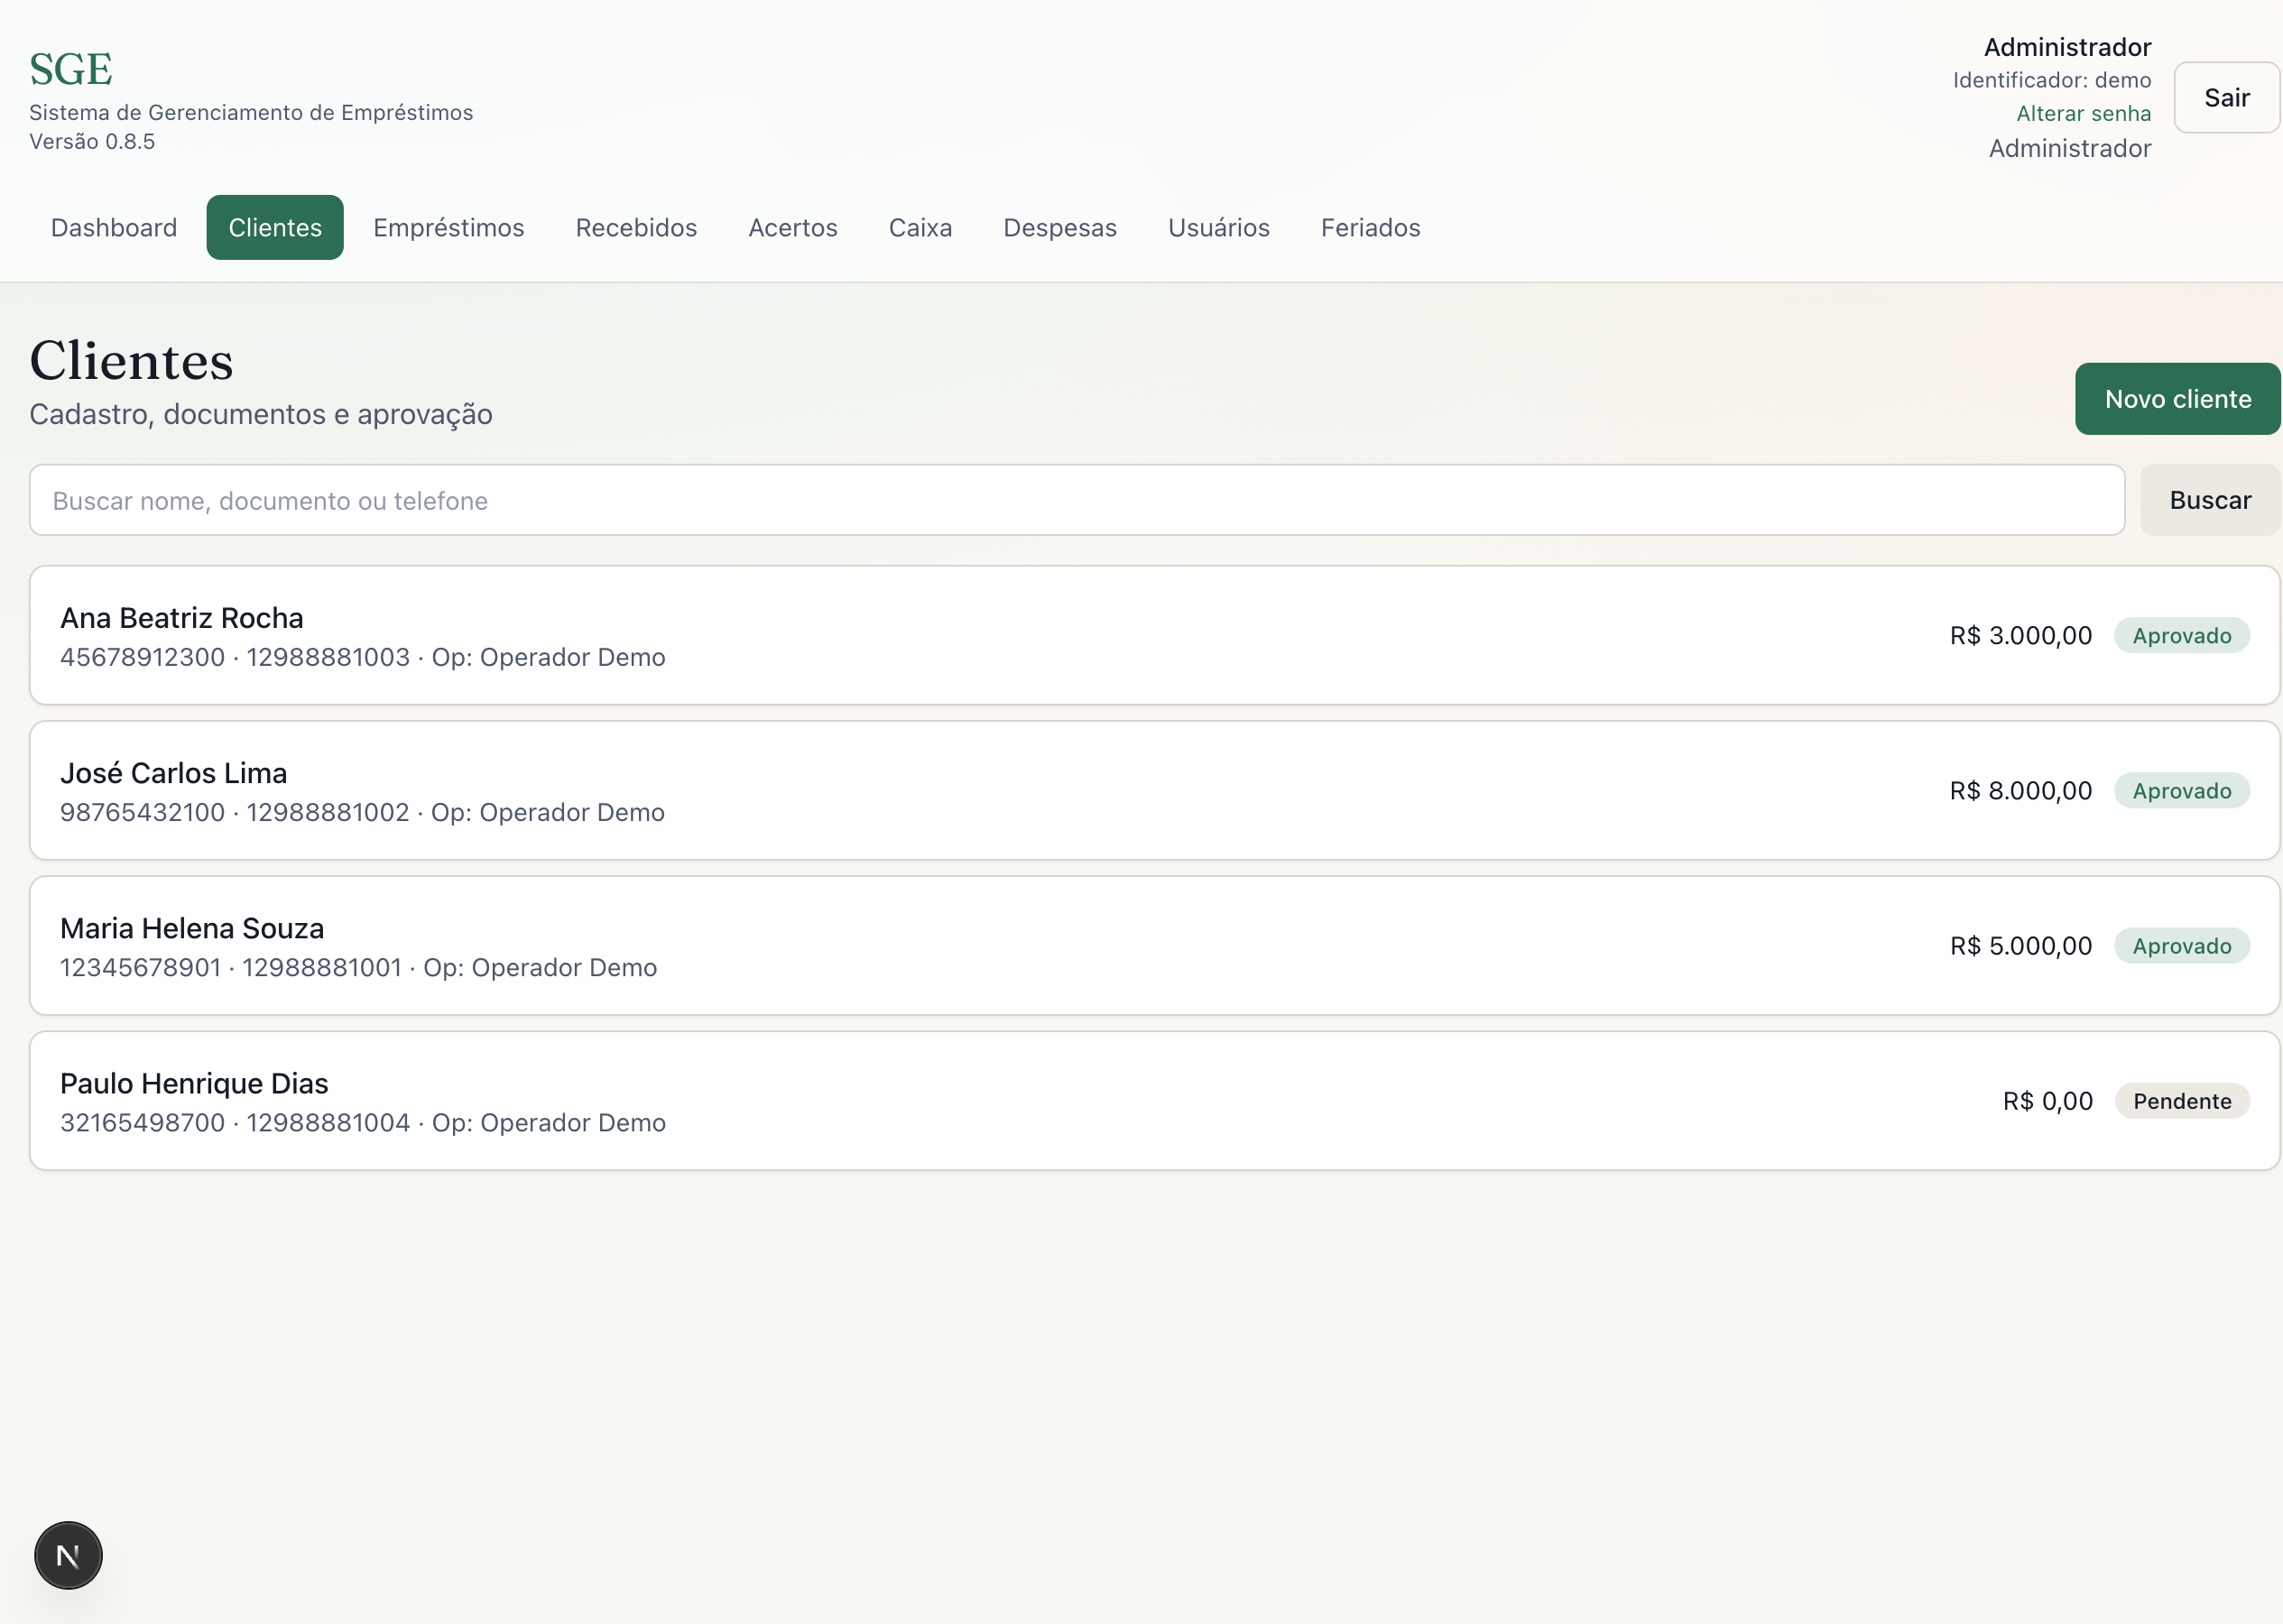Image resolution: width=2283 pixels, height=1624 pixels.
Task: Go to the Dashboard tab
Action: click(x=114, y=227)
